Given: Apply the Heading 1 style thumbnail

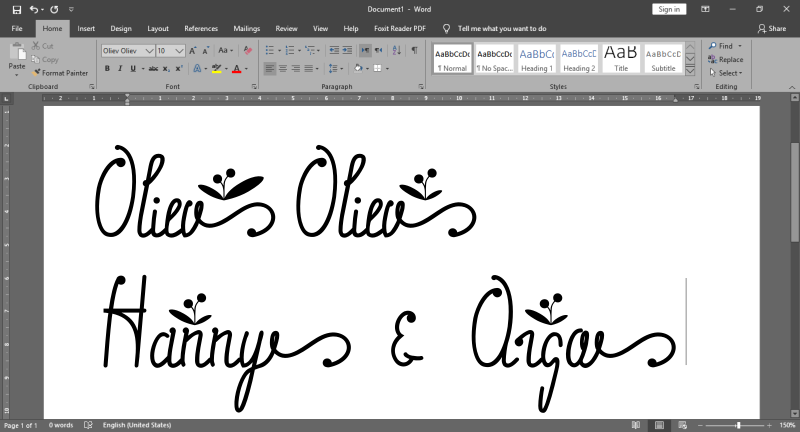Looking at the screenshot, I should click(x=536, y=59).
